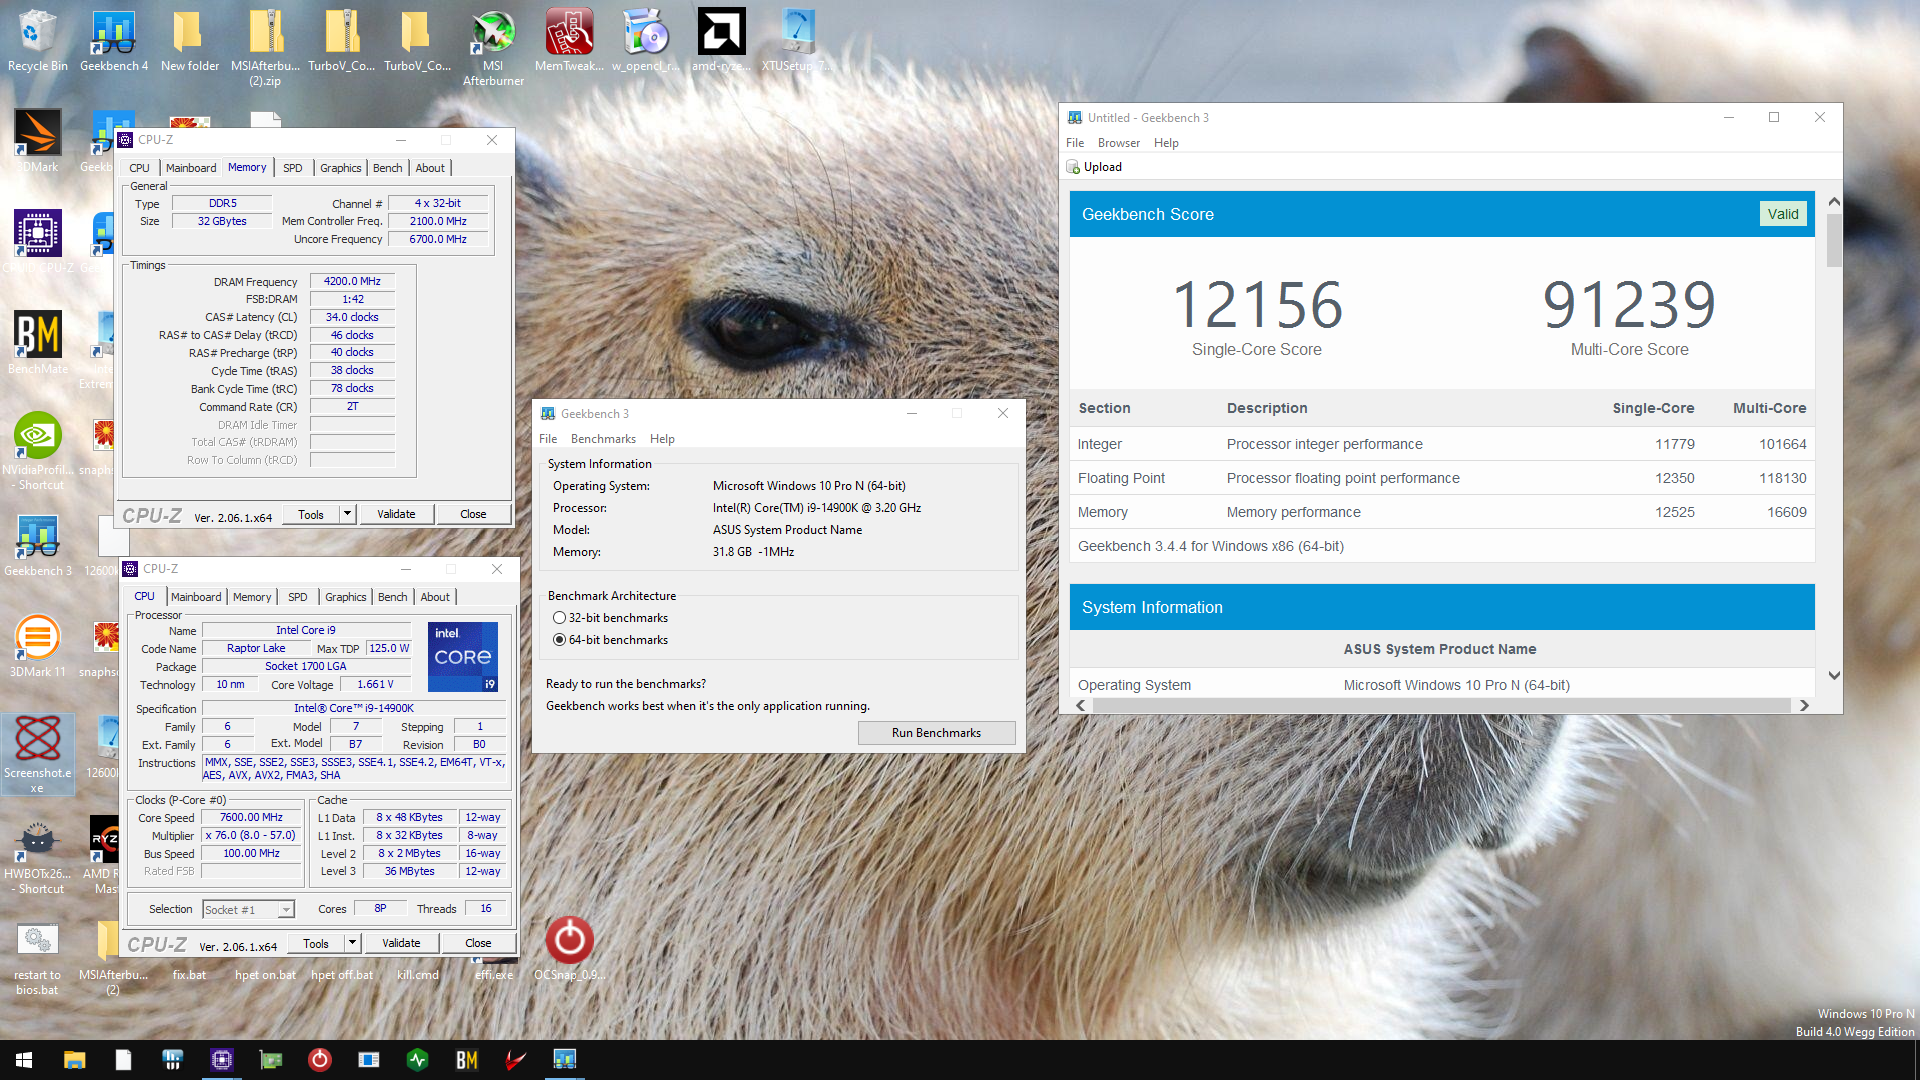Open the Geekbench 3 taskbar icon
1920x1080 pixels.
(564, 1060)
